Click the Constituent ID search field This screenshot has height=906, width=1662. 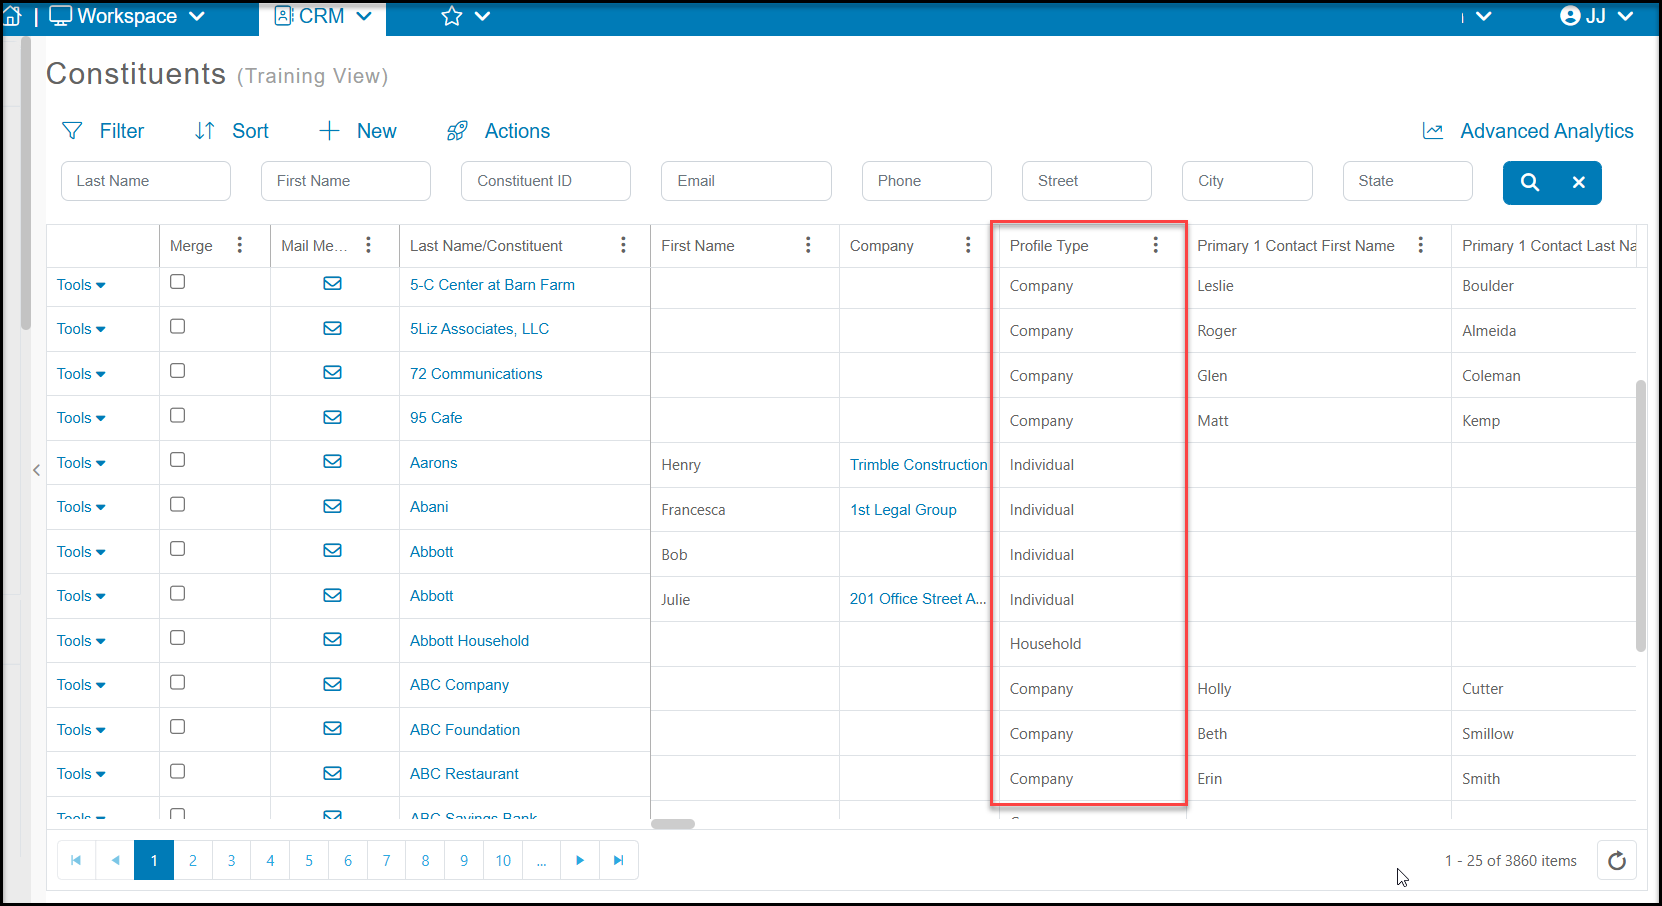546,181
